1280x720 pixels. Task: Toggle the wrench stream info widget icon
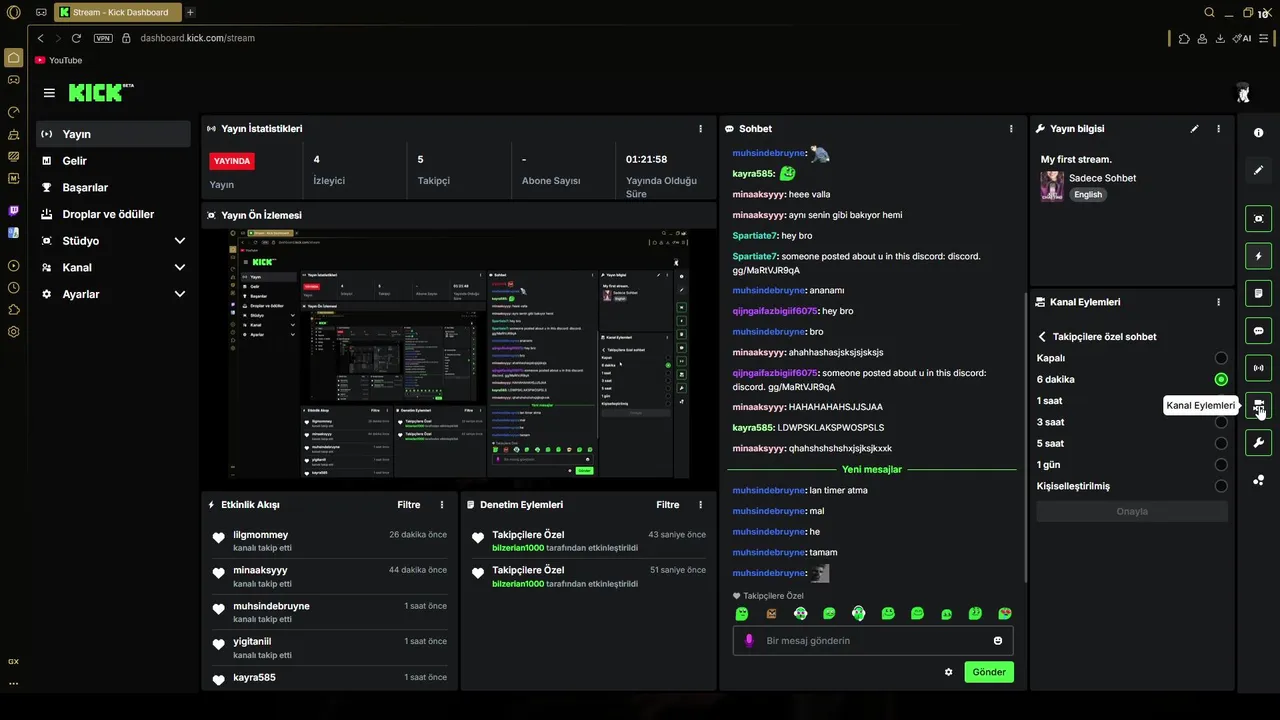click(1258, 442)
